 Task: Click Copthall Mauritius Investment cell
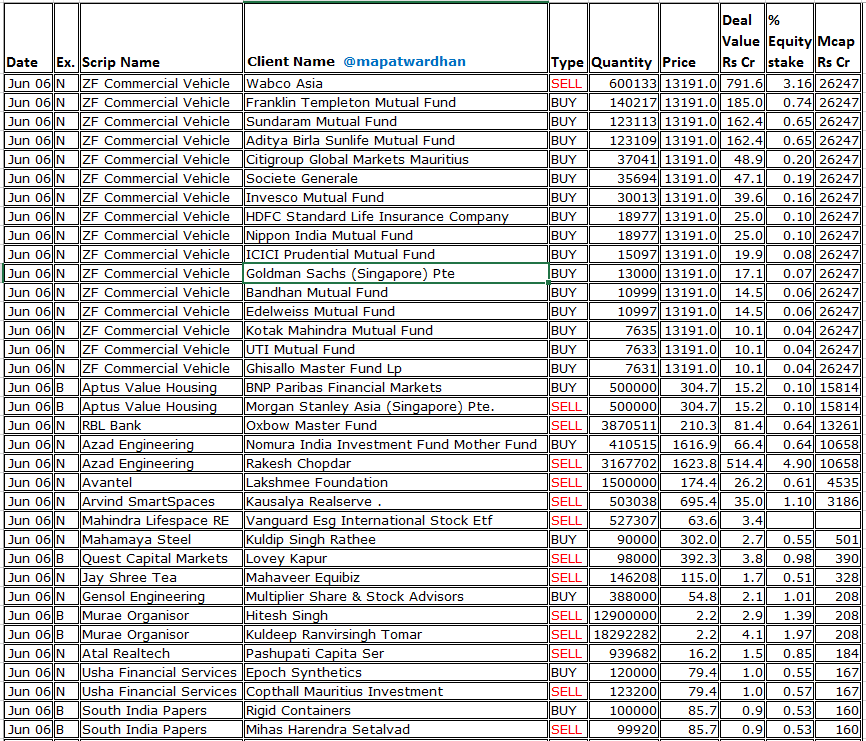395,692
